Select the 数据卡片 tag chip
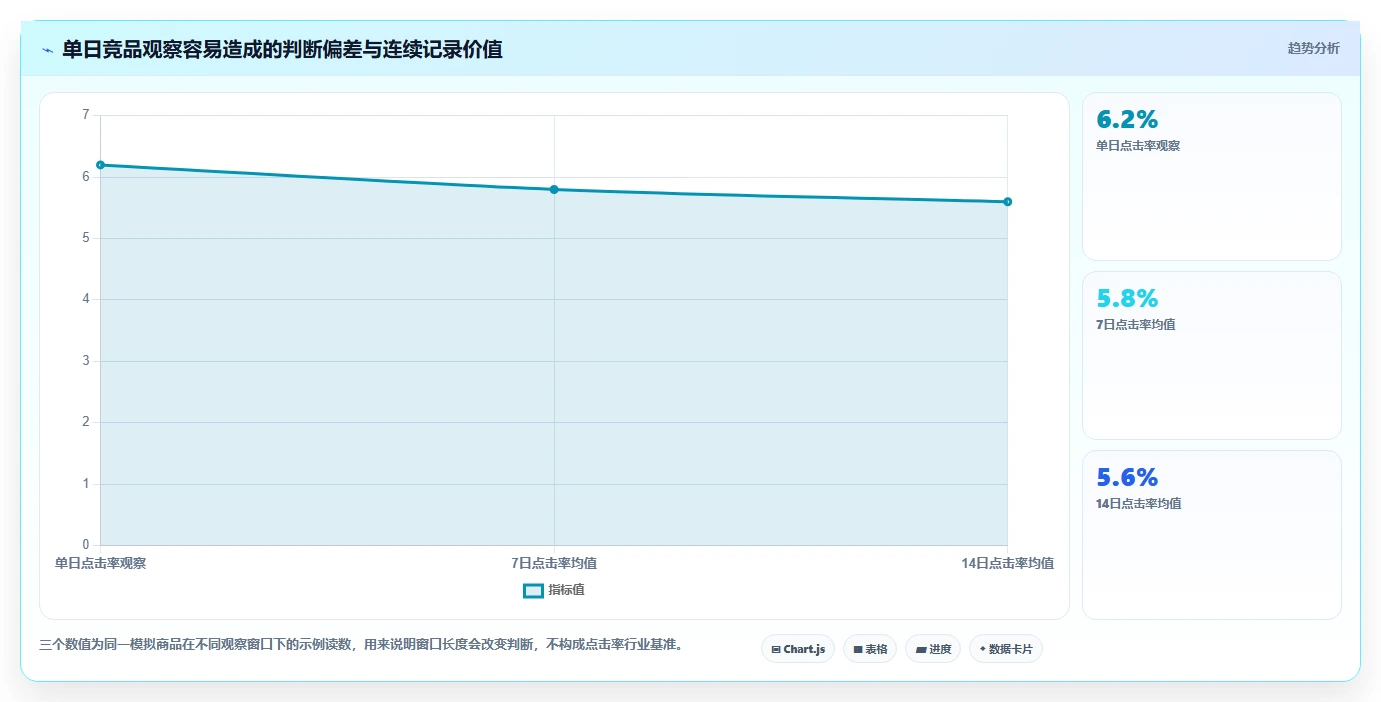 [1006, 649]
